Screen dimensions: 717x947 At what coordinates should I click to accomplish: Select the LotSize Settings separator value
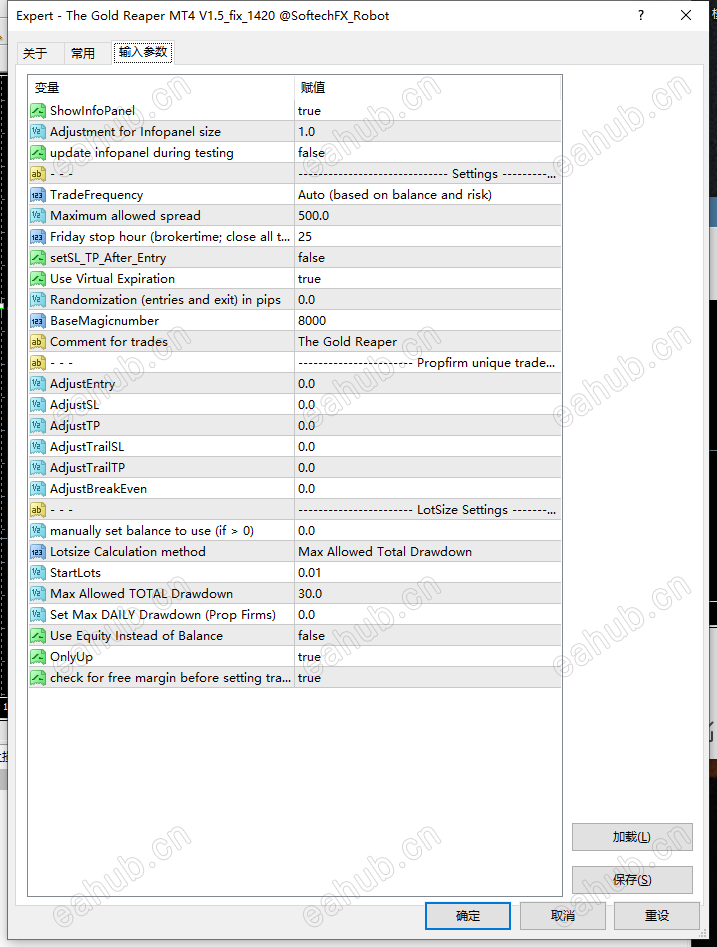[x=427, y=510]
